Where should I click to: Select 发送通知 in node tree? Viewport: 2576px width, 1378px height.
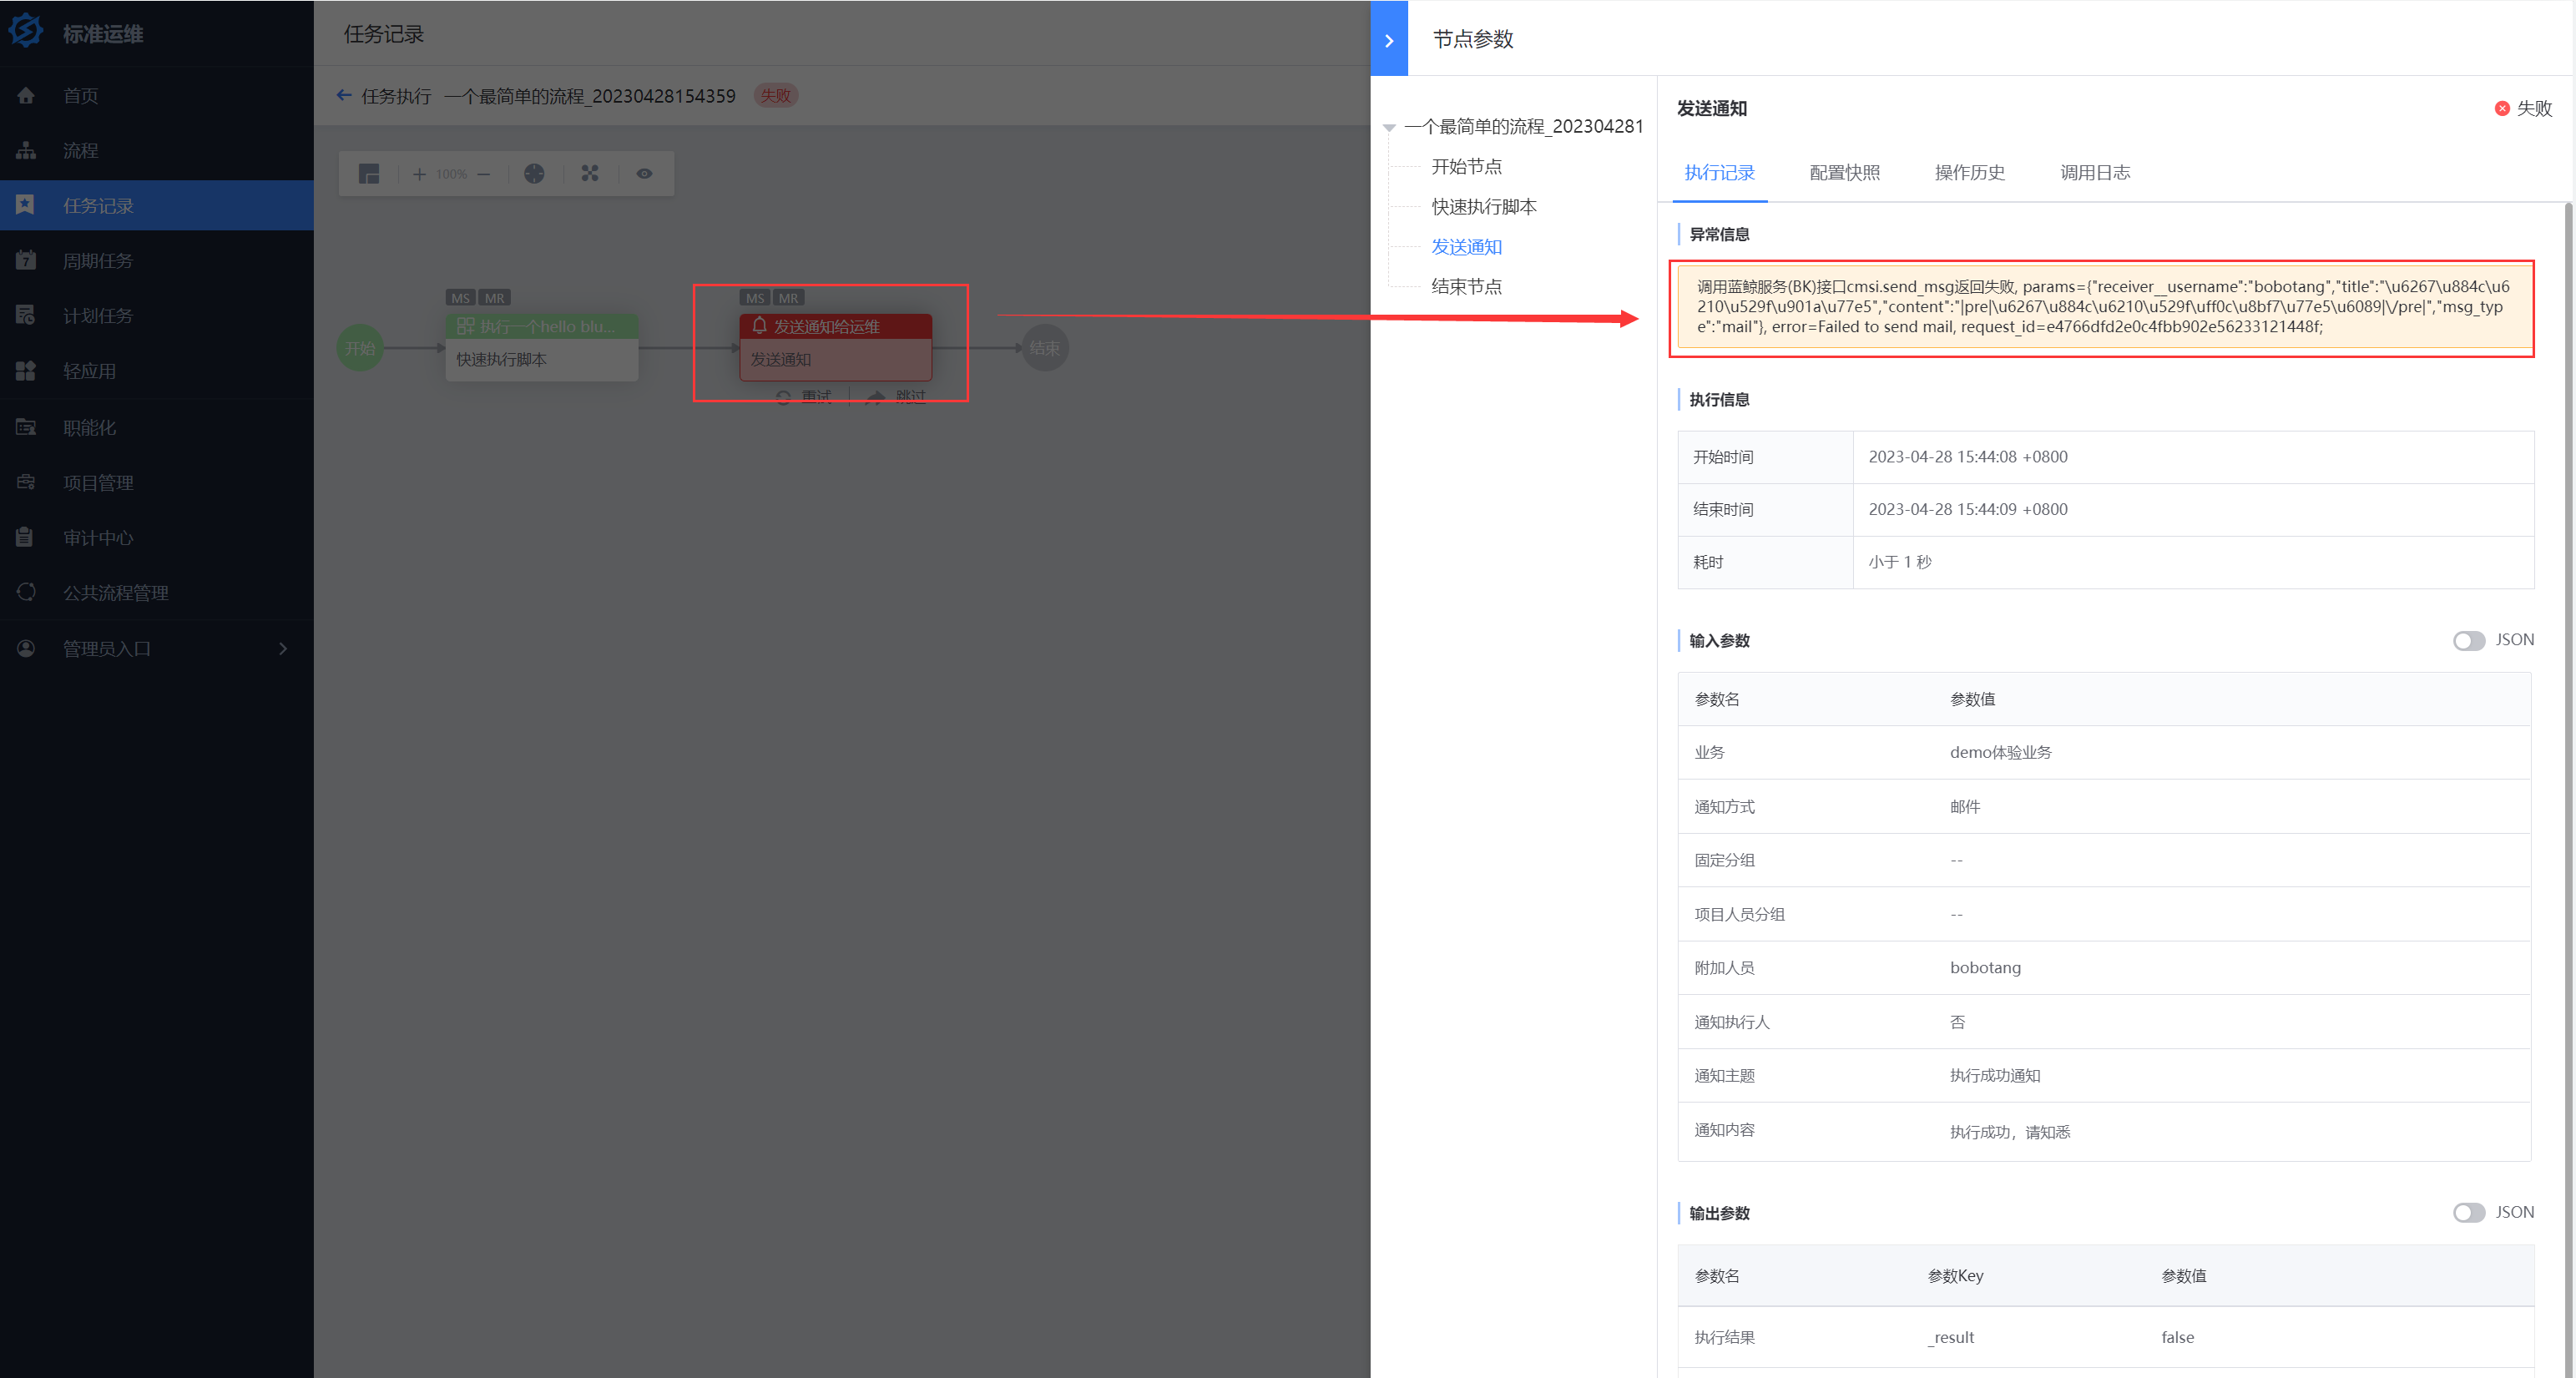1467,246
